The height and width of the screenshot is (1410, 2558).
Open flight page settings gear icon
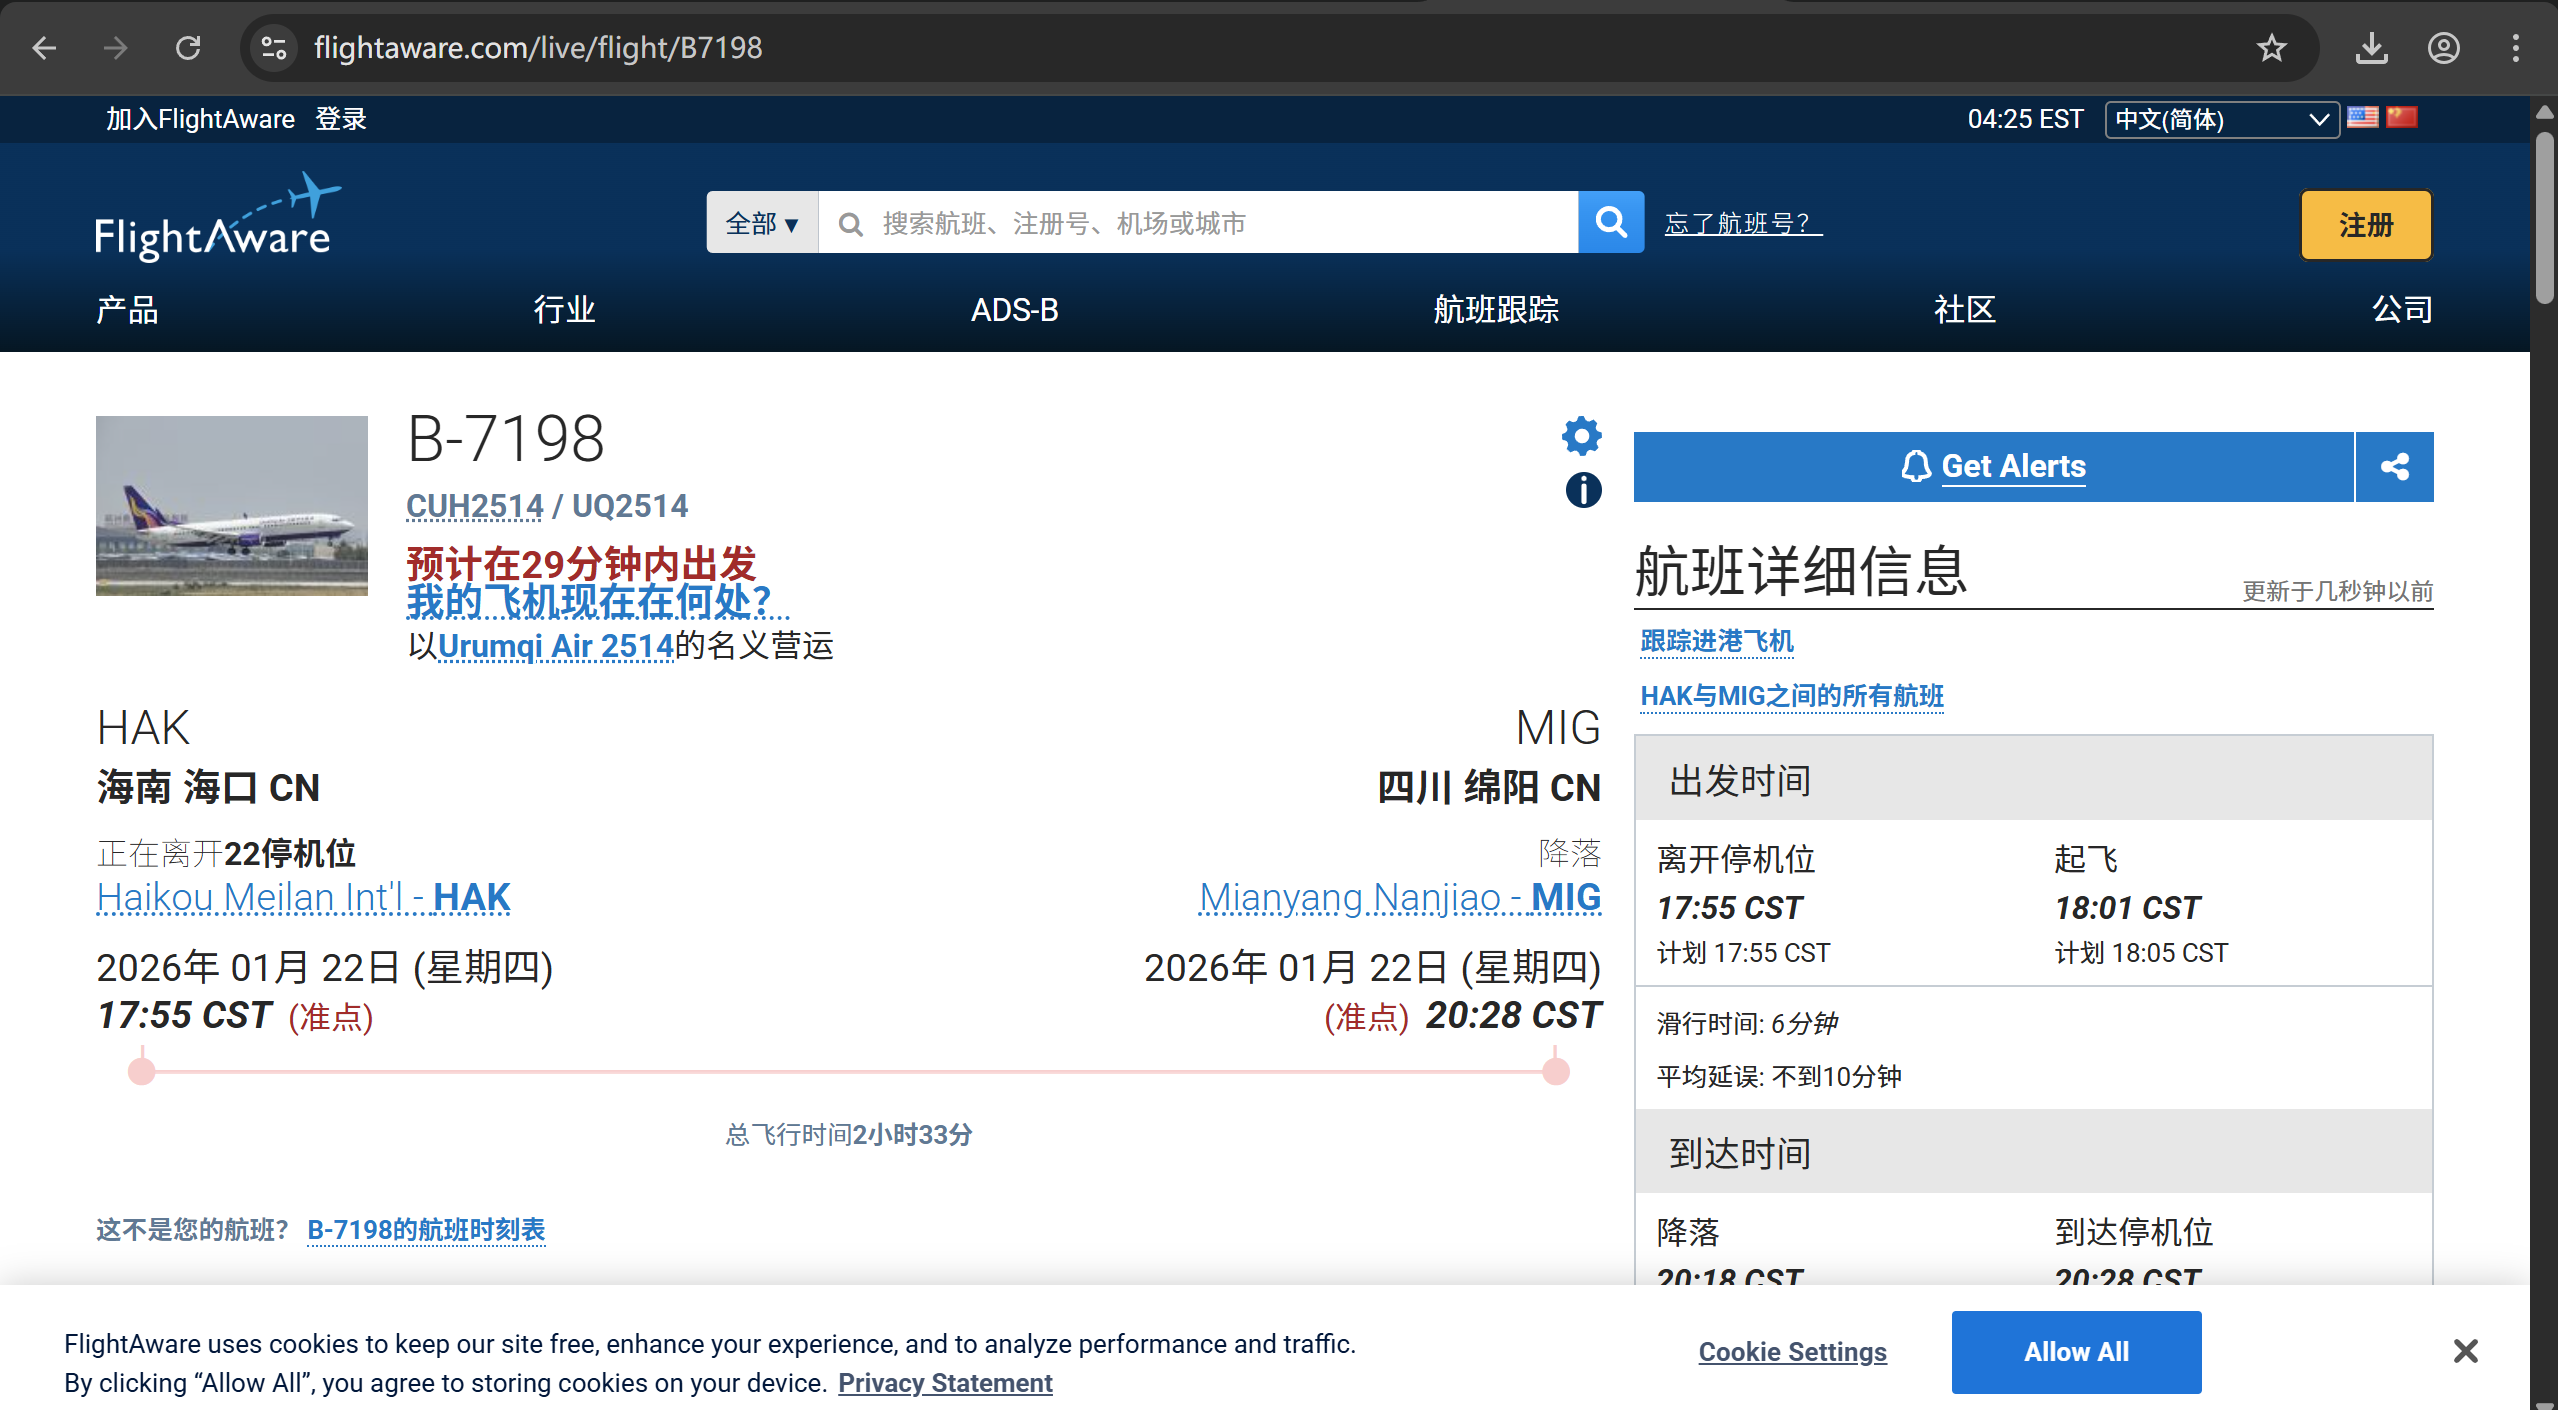(x=1582, y=436)
